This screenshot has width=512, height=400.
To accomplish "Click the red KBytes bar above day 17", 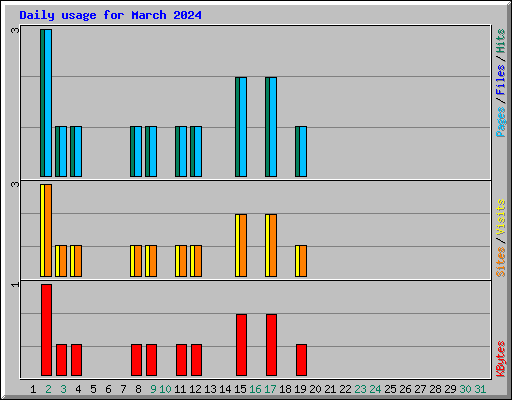I will (271, 345).
